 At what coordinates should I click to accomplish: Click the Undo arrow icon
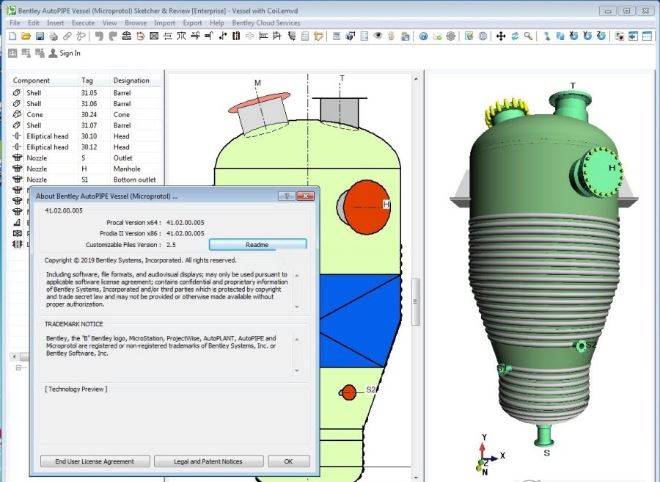click(x=99, y=36)
